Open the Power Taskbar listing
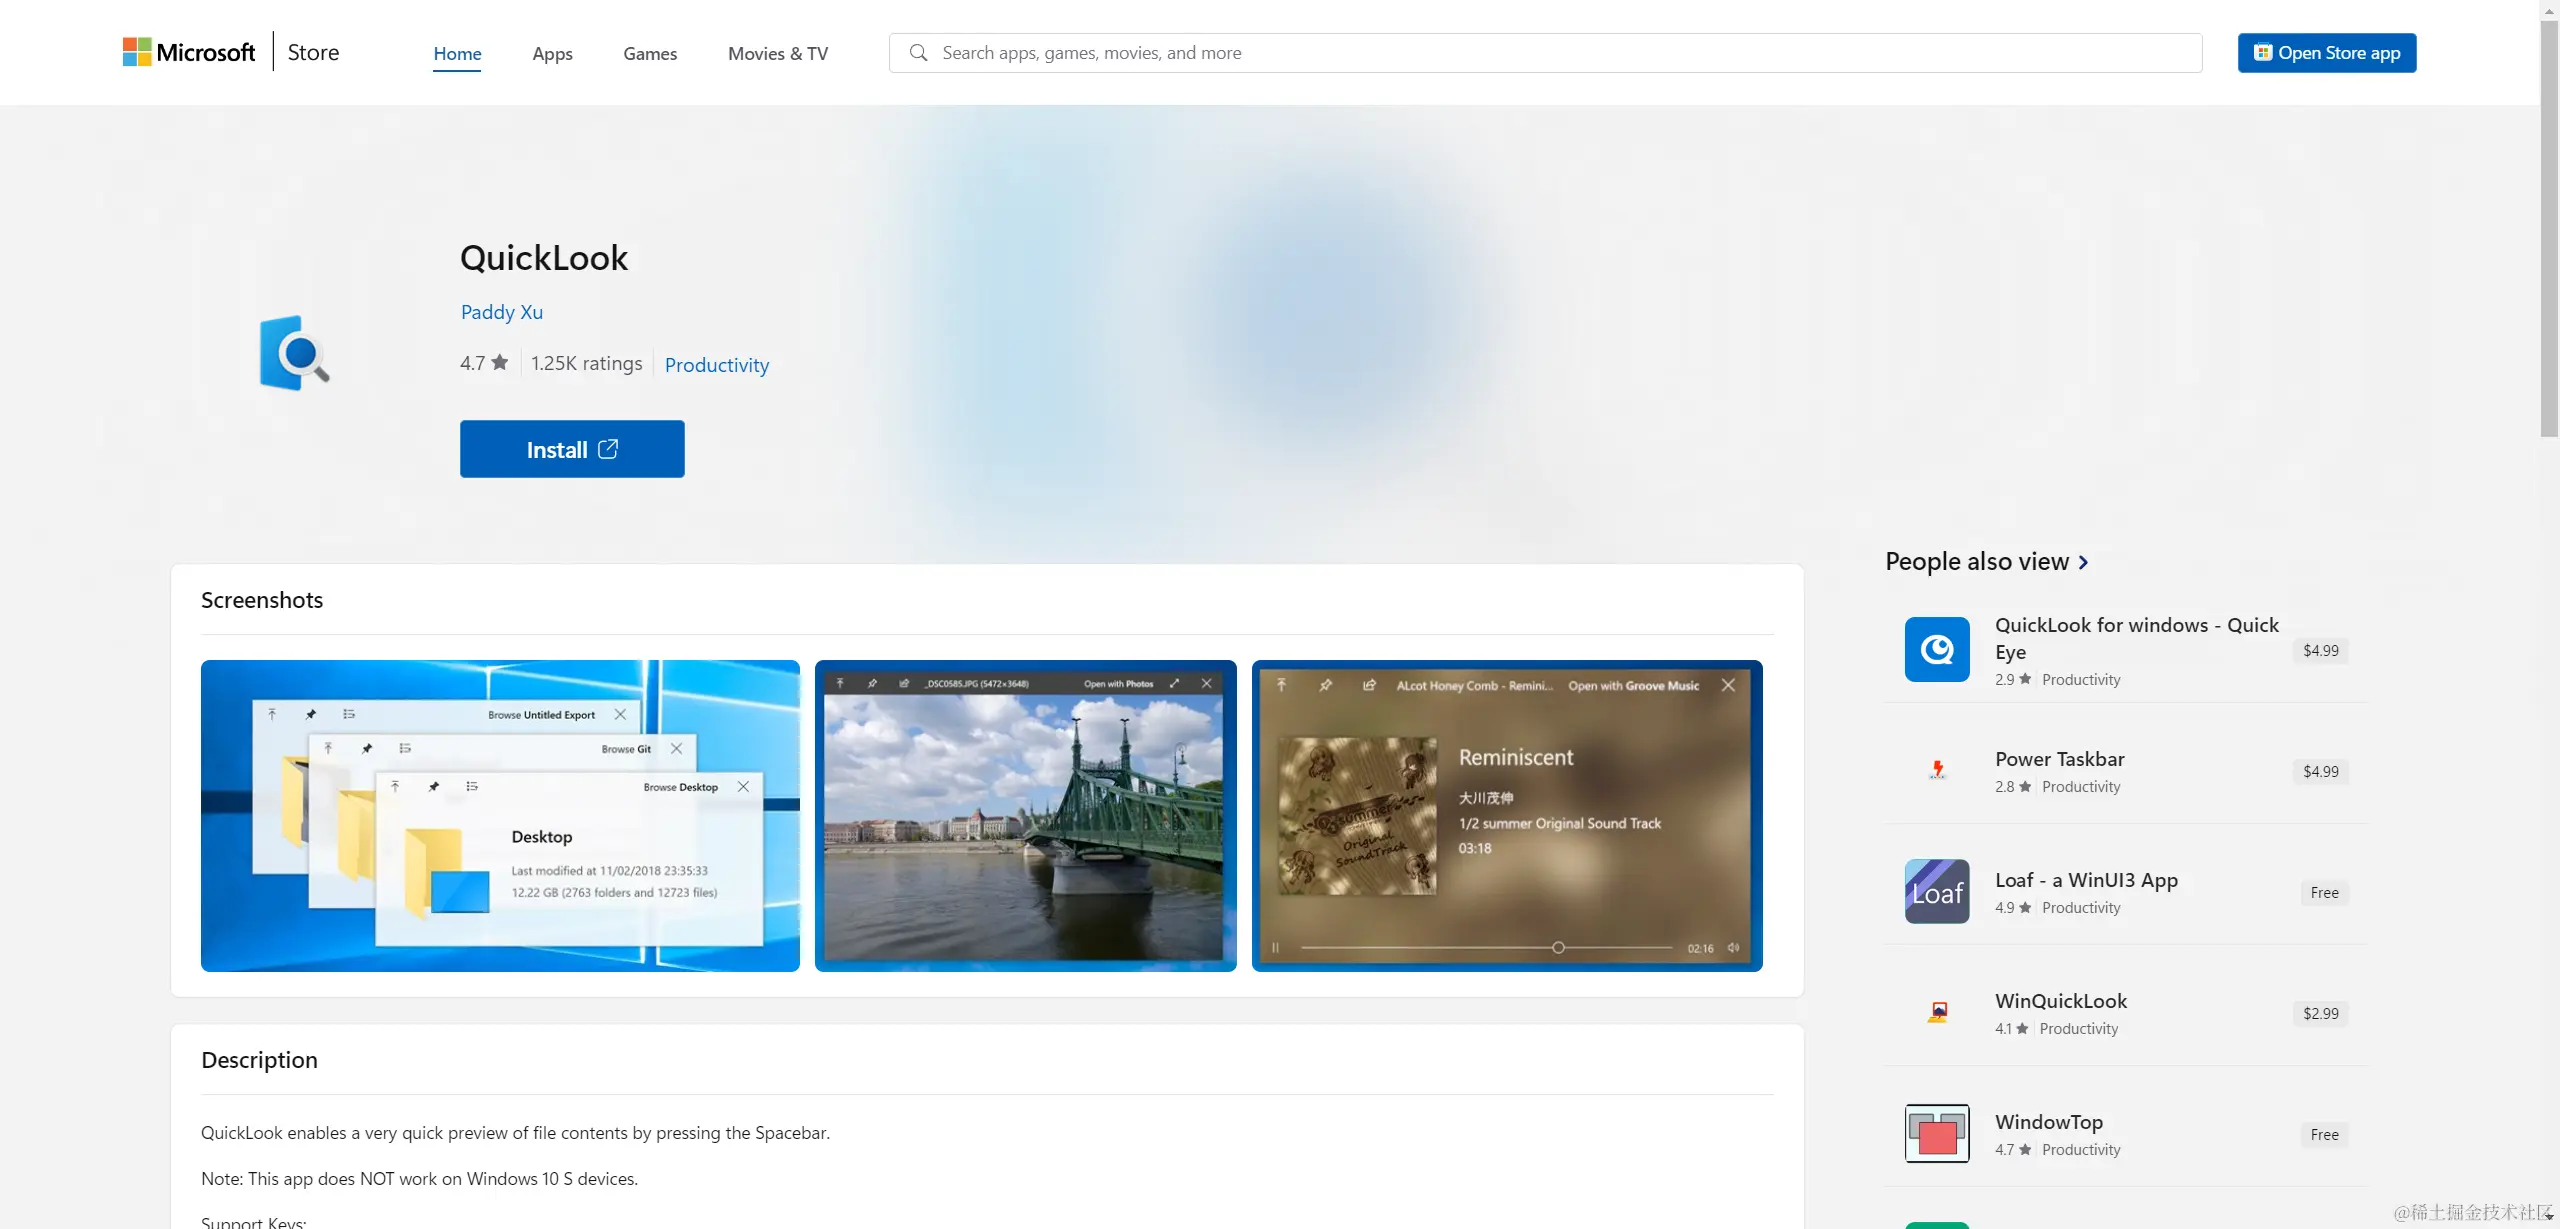 2059,759
